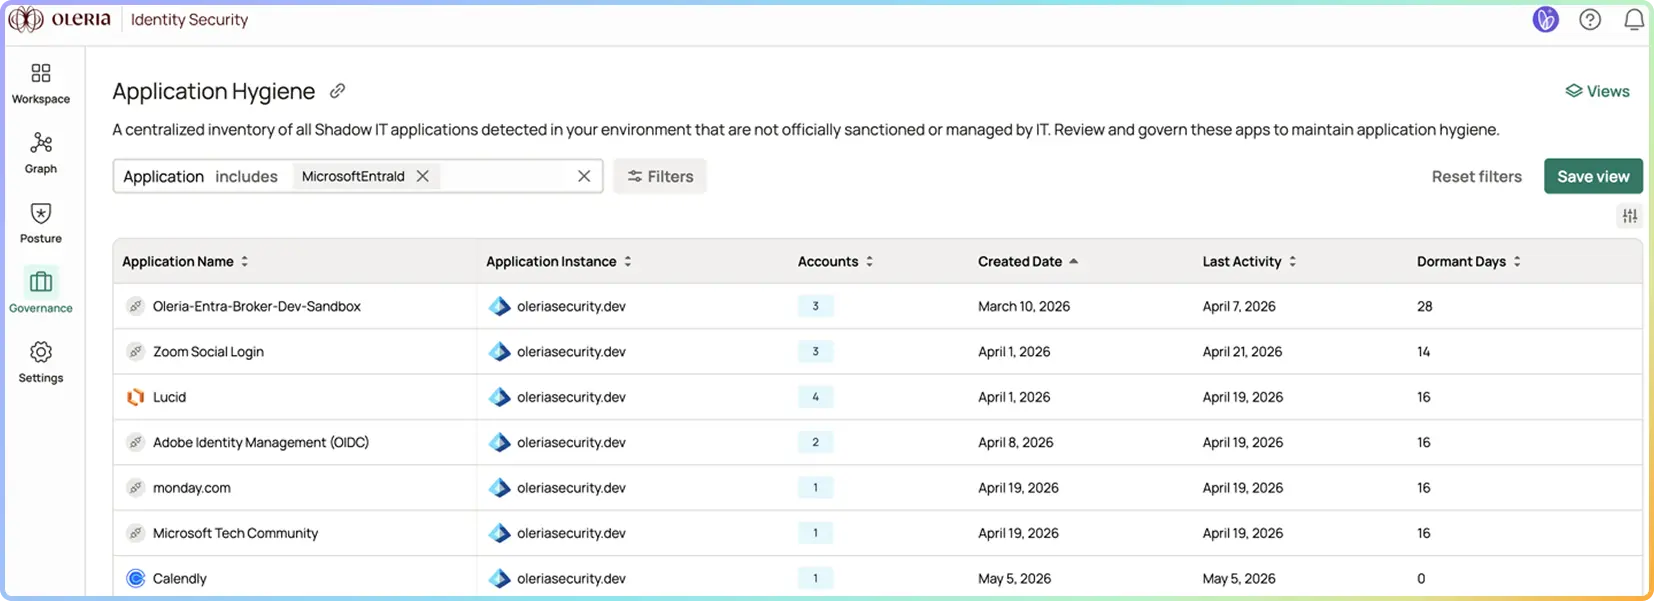Click 'April 21, 2026' last activity
Image resolution: width=1654 pixels, height=601 pixels.
click(x=1242, y=351)
